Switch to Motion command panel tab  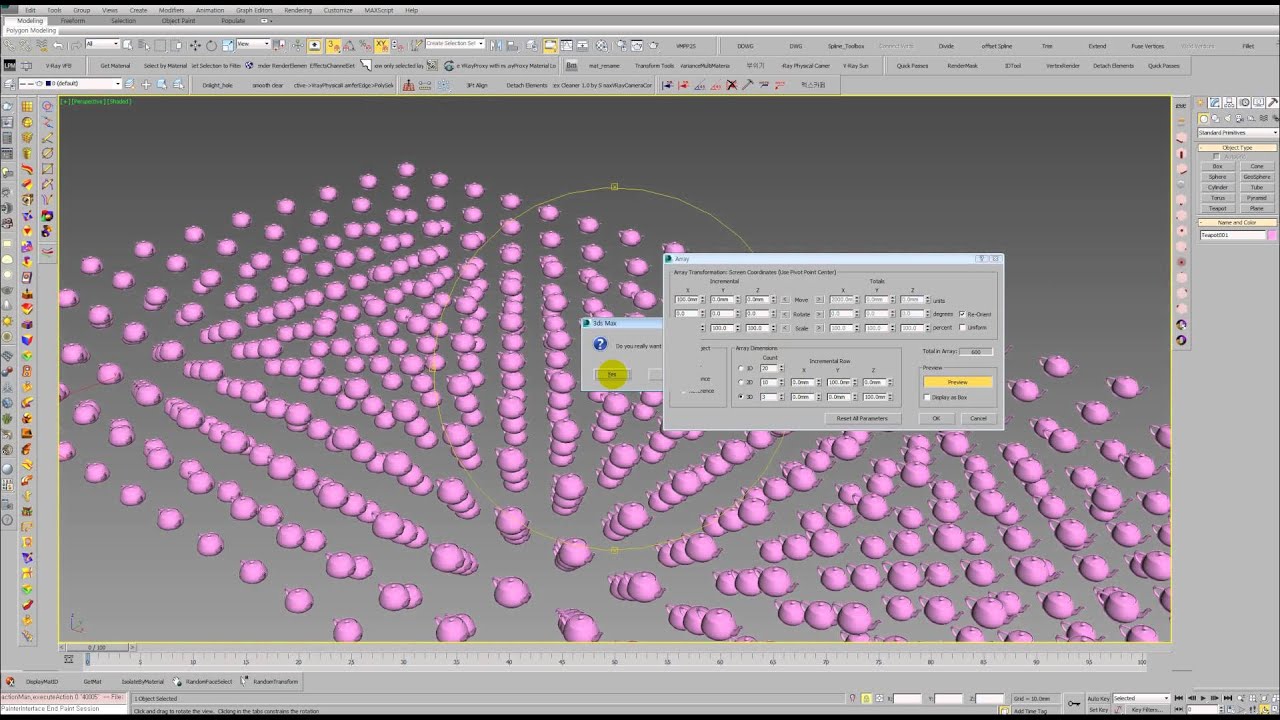[1244, 102]
